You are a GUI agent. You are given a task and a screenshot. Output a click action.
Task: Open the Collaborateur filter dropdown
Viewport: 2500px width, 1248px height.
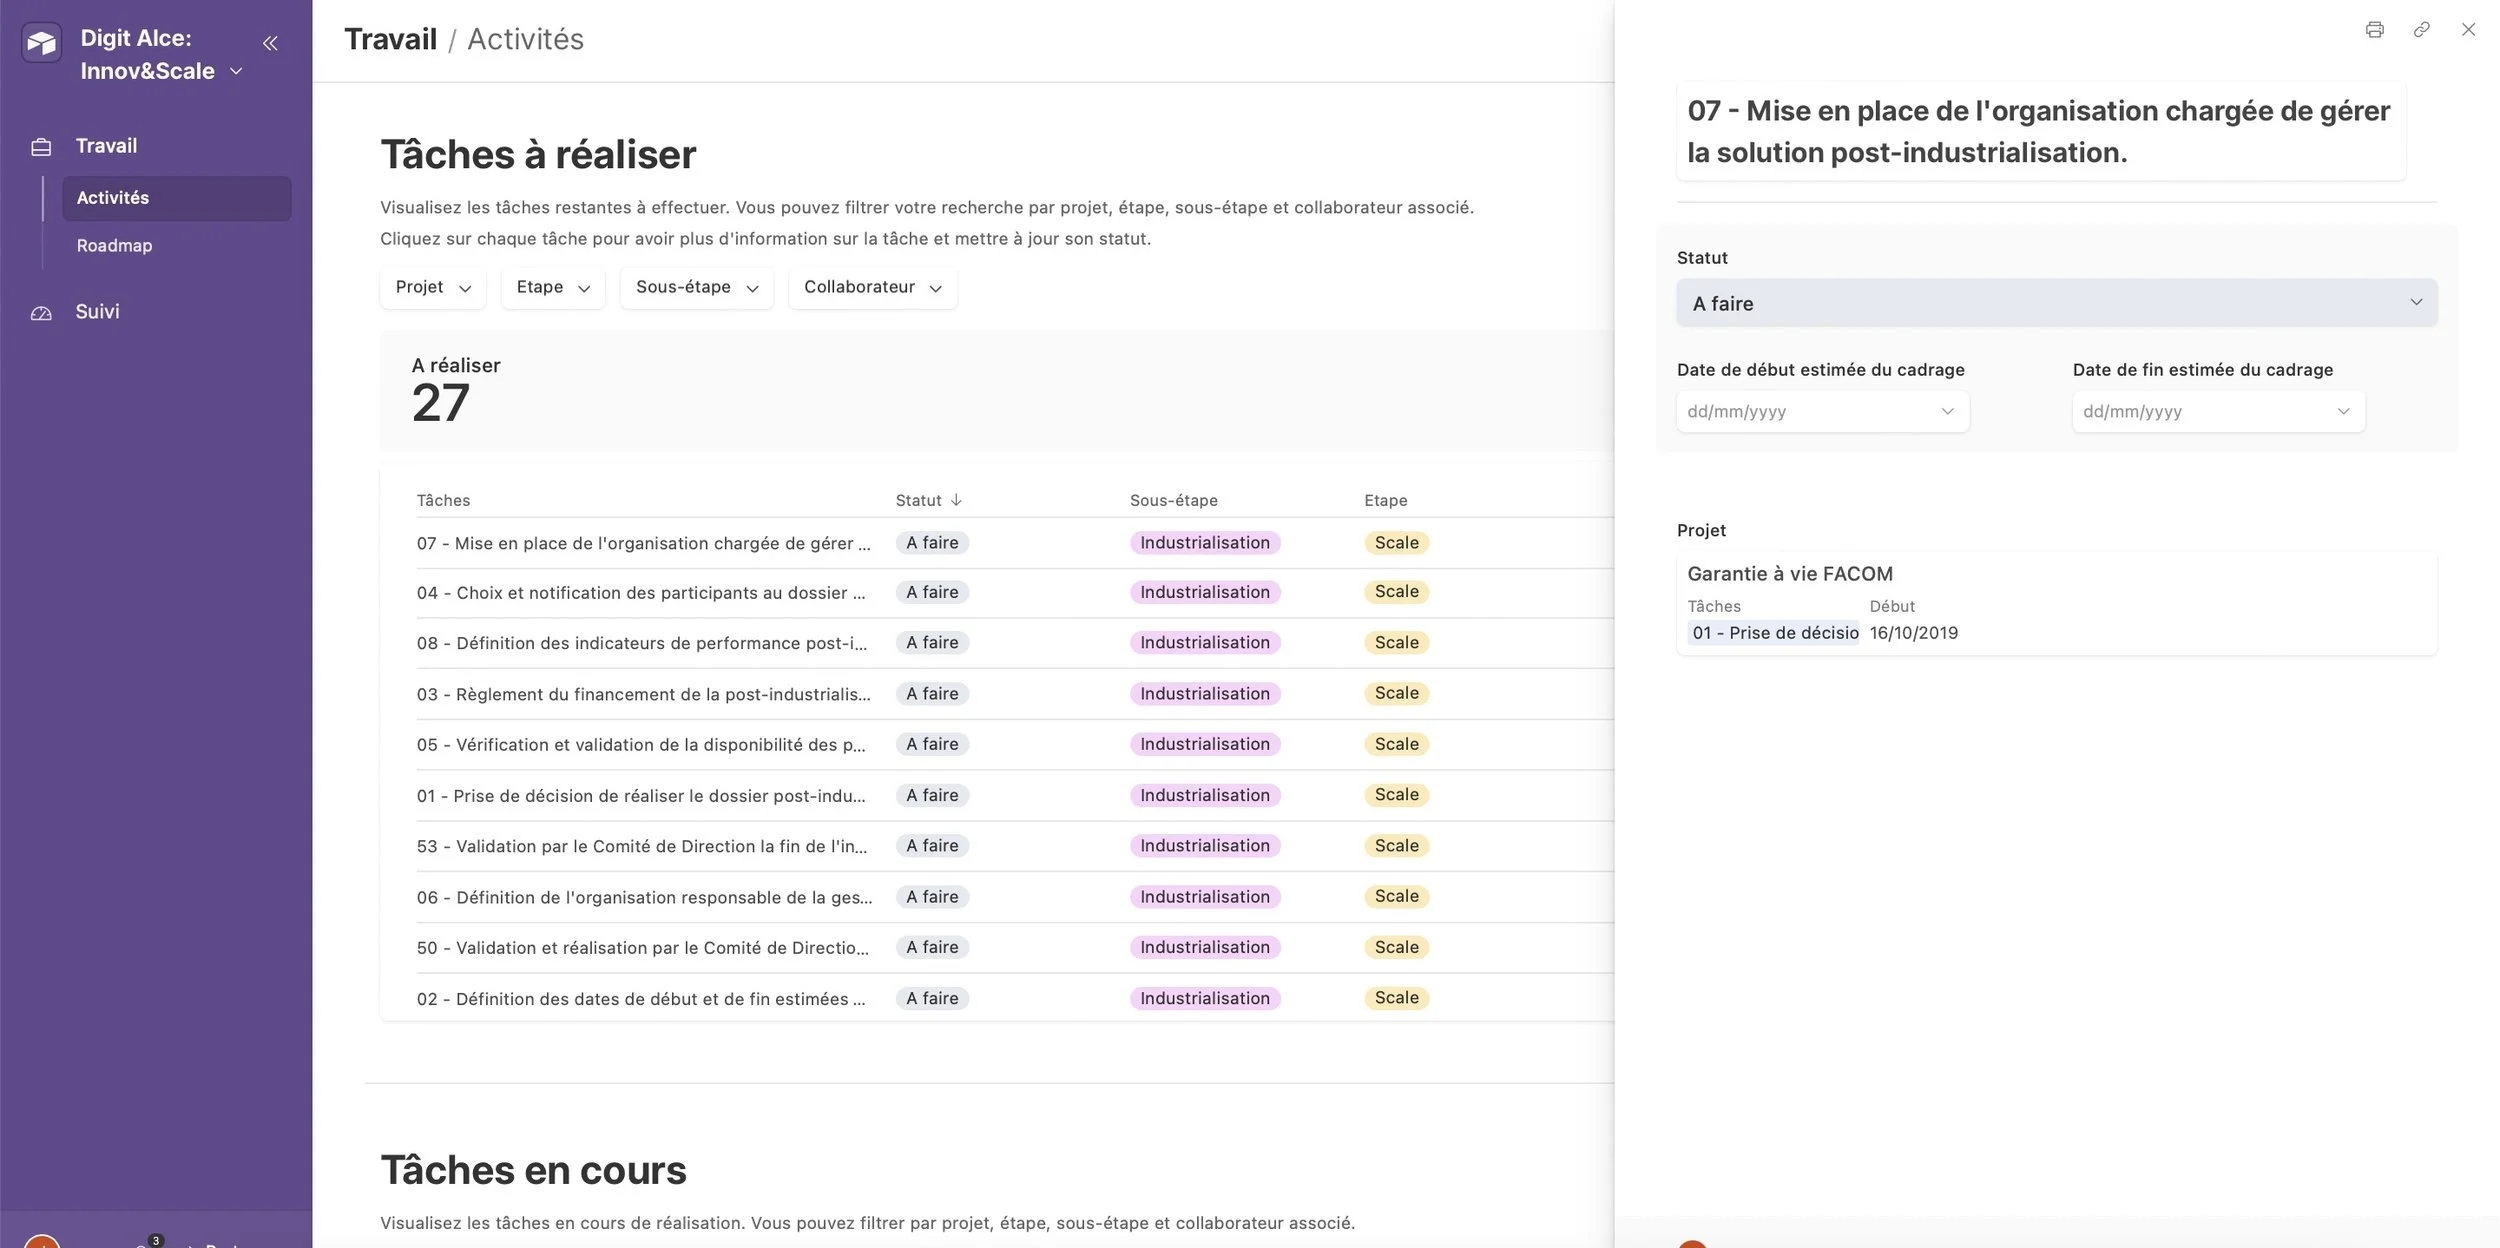pos(872,288)
